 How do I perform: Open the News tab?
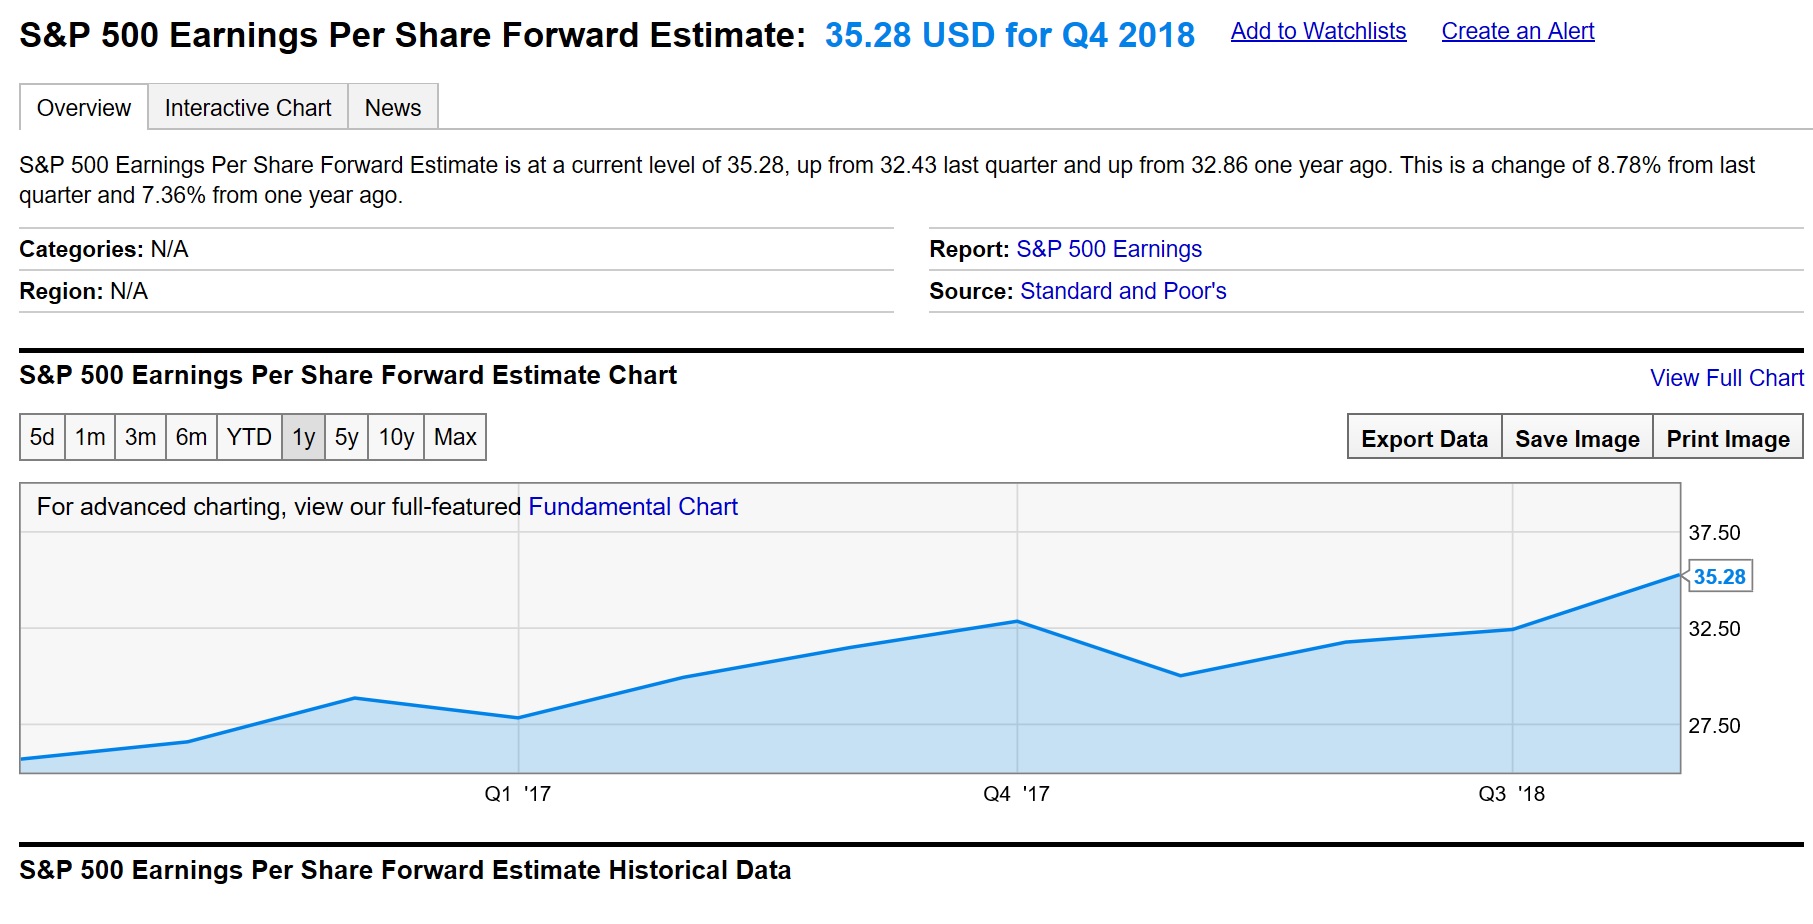[x=392, y=107]
